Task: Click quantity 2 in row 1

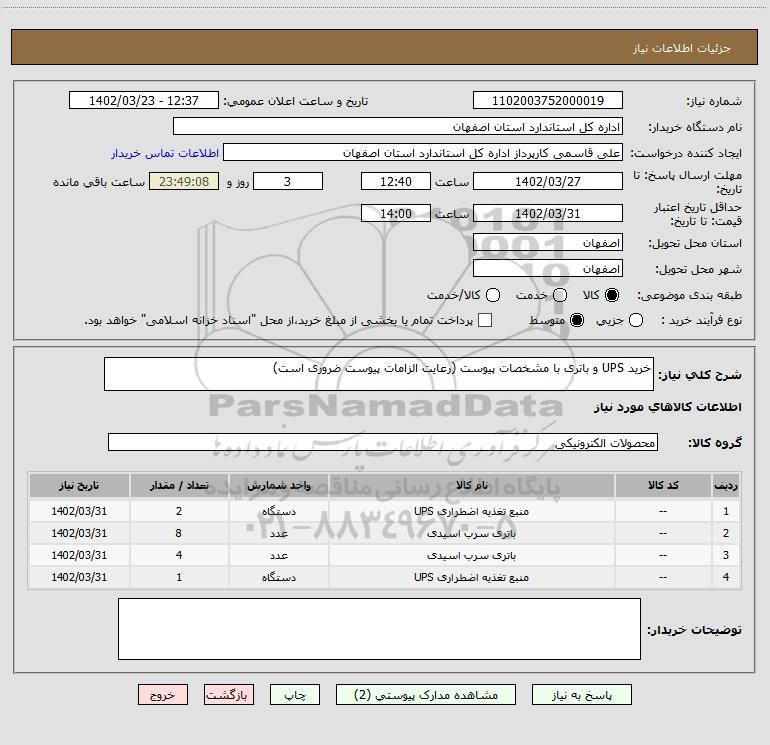Action: (179, 511)
